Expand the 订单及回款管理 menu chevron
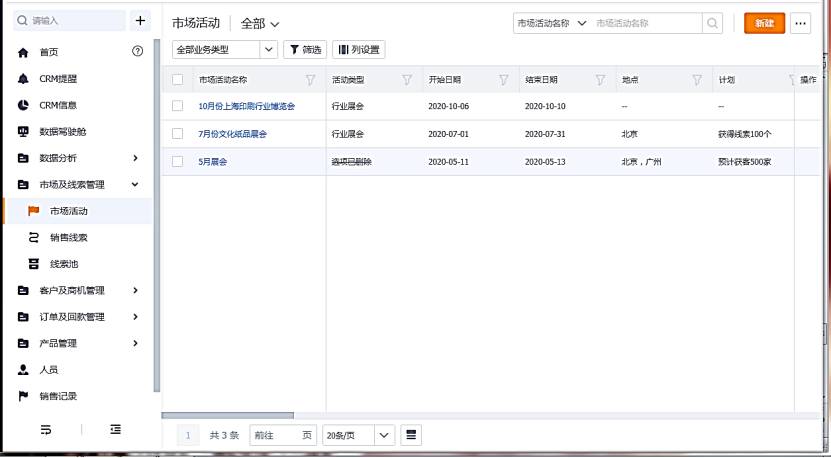 pos(135,317)
